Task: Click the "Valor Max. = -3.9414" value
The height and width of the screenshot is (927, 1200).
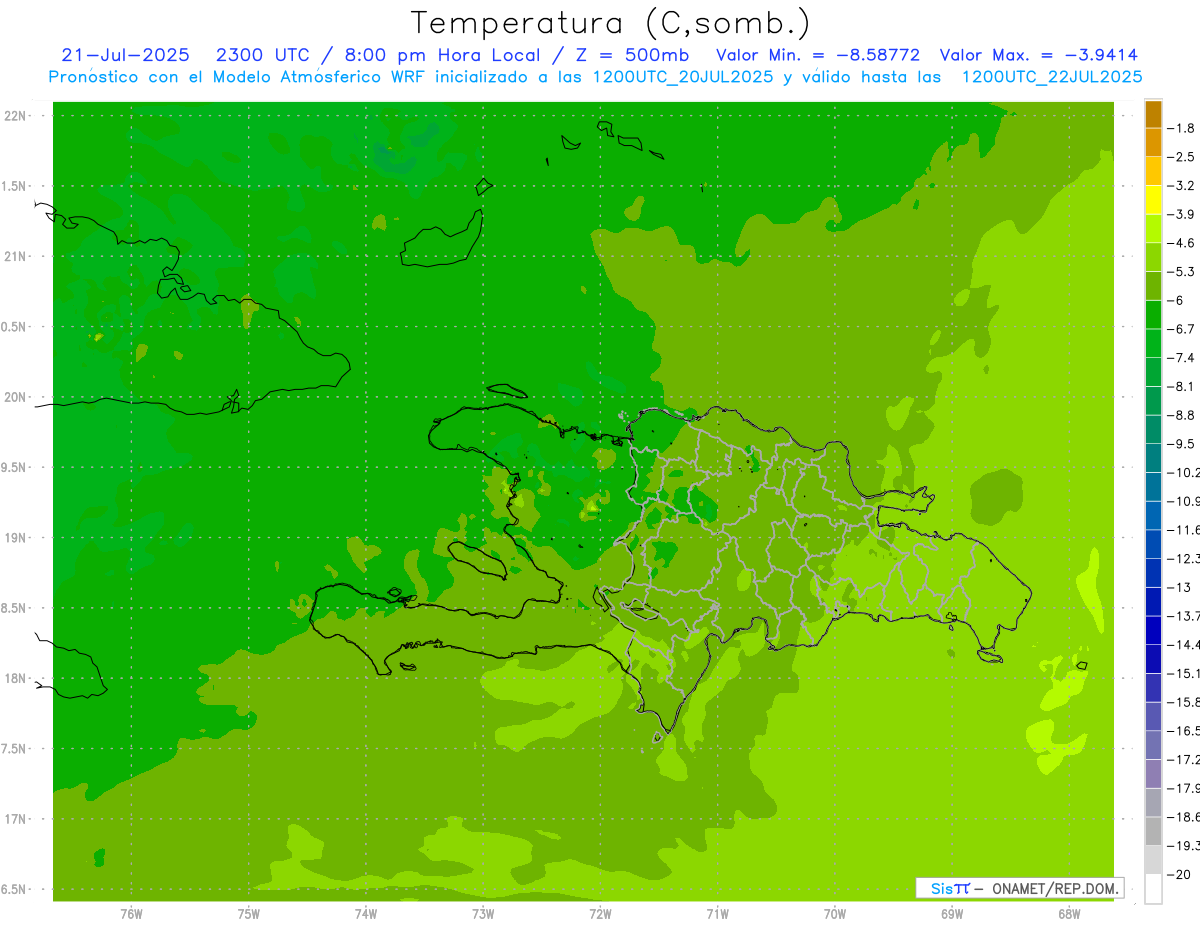Action: click(x=1038, y=55)
